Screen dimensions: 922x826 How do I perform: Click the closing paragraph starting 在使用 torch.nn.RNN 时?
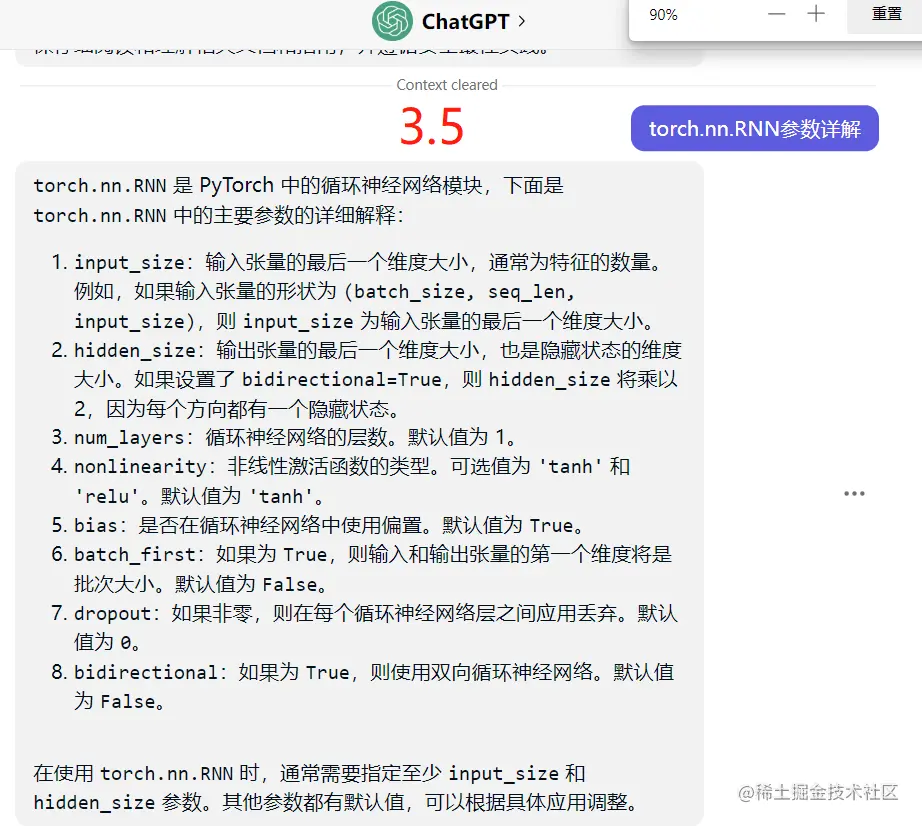point(336,787)
